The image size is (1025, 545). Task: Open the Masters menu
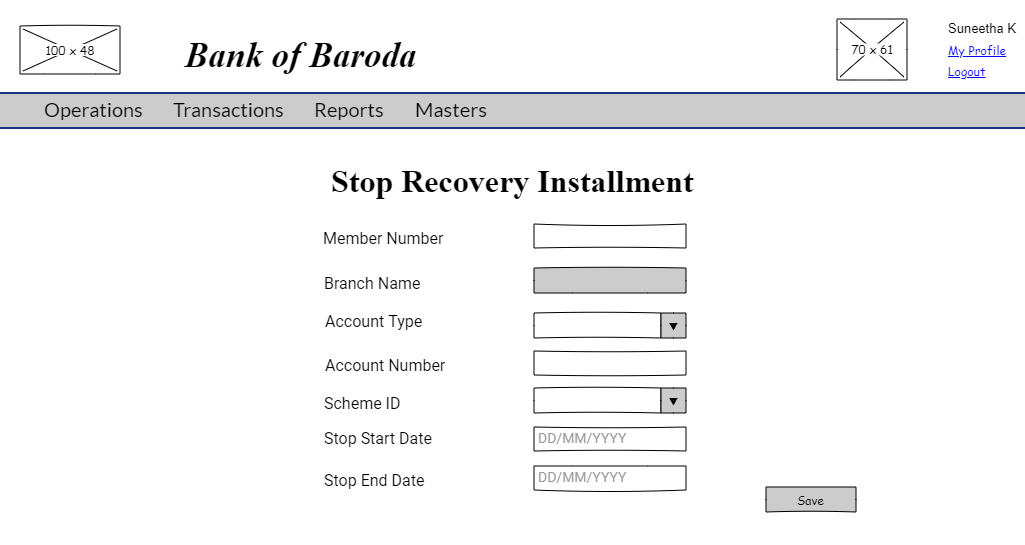pos(451,111)
